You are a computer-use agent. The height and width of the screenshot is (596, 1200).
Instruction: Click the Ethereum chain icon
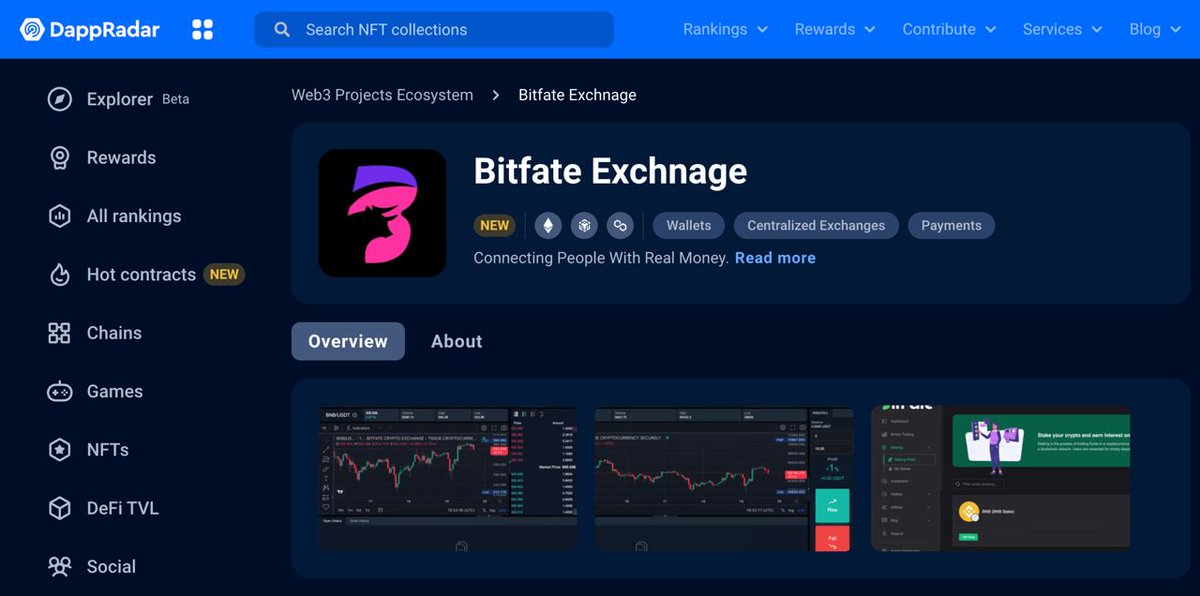(x=548, y=225)
